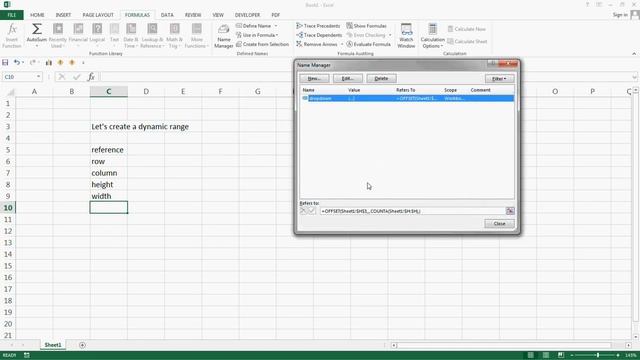Open Math & Trig functions
640x360 pixels.
pyautogui.click(x=174, y=36)
